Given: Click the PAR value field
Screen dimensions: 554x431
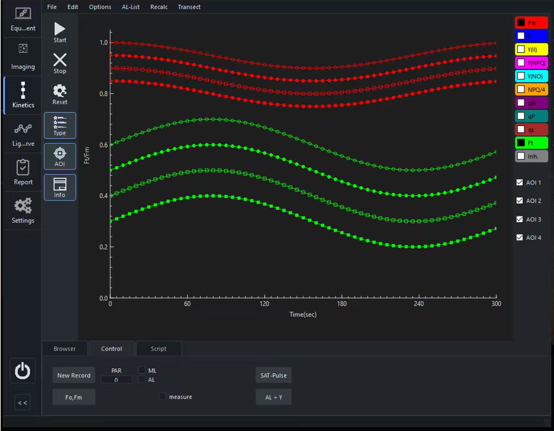Looking at the screenshot, I should pos(117,380).
